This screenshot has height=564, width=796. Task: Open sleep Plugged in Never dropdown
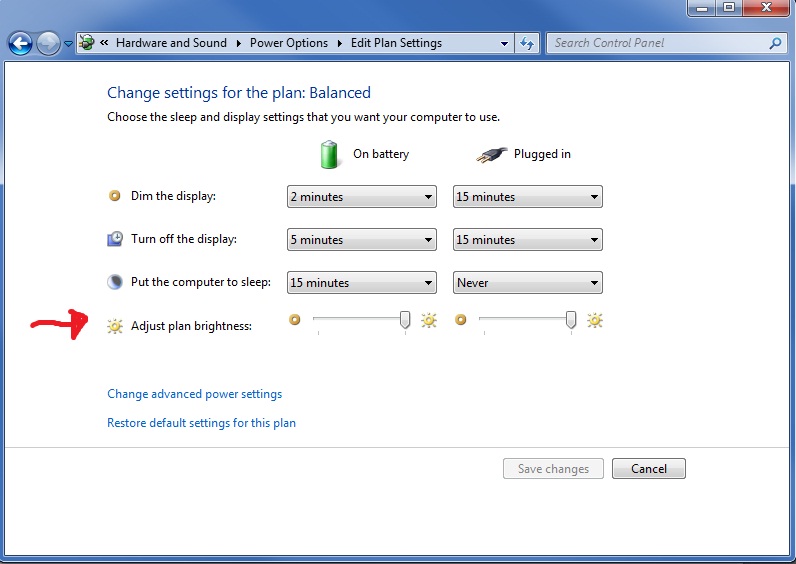(x=527, y=283)
